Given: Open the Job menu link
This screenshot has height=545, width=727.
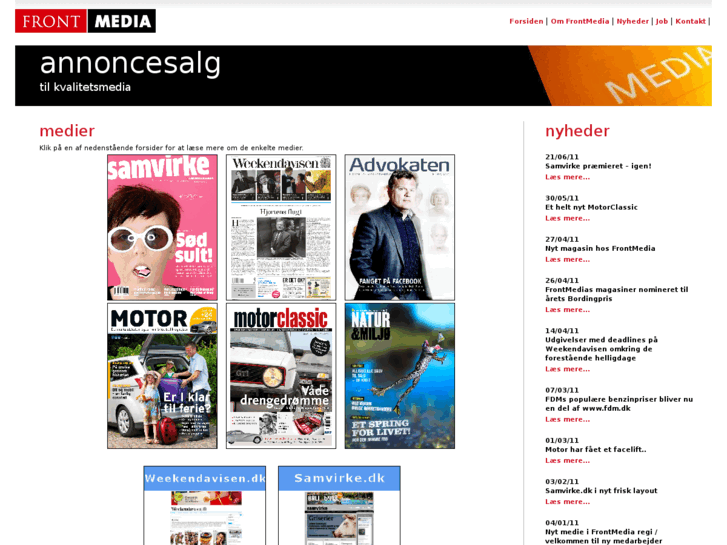Looking at the screenshot, I should (662, 21).
